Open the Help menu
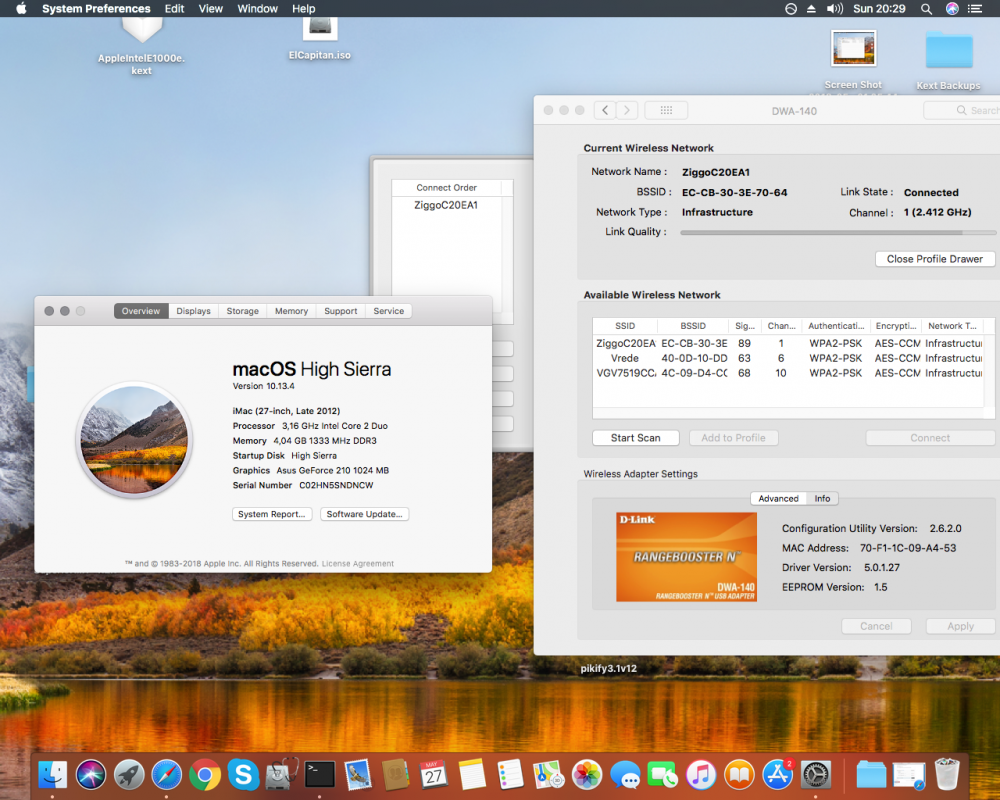The image size is (1000, 800). point(304,8)
